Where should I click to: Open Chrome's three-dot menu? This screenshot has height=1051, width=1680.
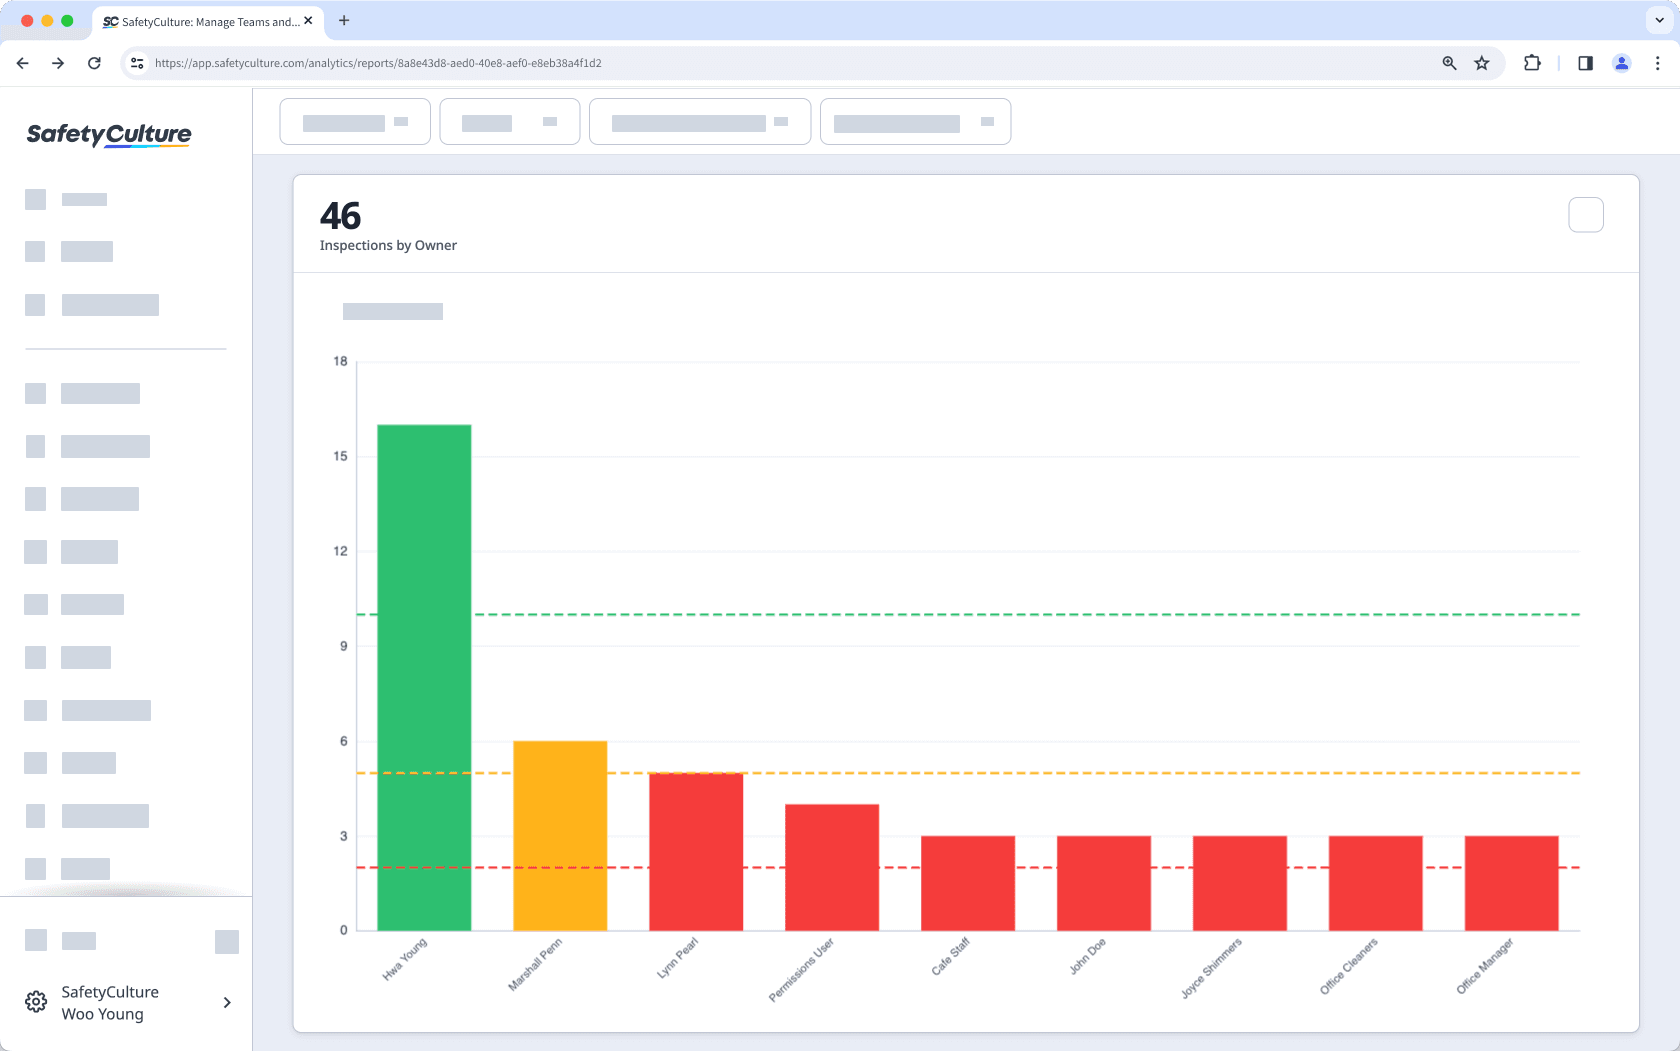point(1657,62)
